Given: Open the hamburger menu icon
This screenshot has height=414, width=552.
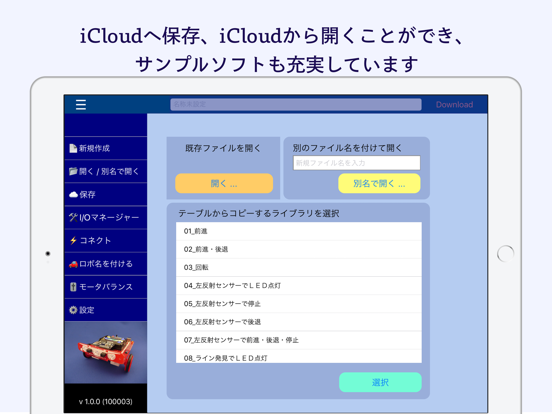Looking at the screenshot, I should (x=81, y=105).
